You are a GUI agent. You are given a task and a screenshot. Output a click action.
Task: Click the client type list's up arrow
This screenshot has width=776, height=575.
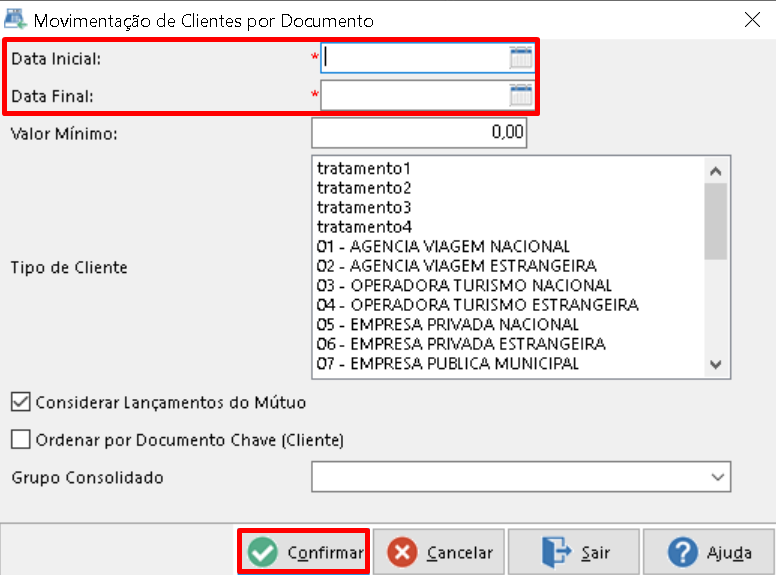coord(716,171)
